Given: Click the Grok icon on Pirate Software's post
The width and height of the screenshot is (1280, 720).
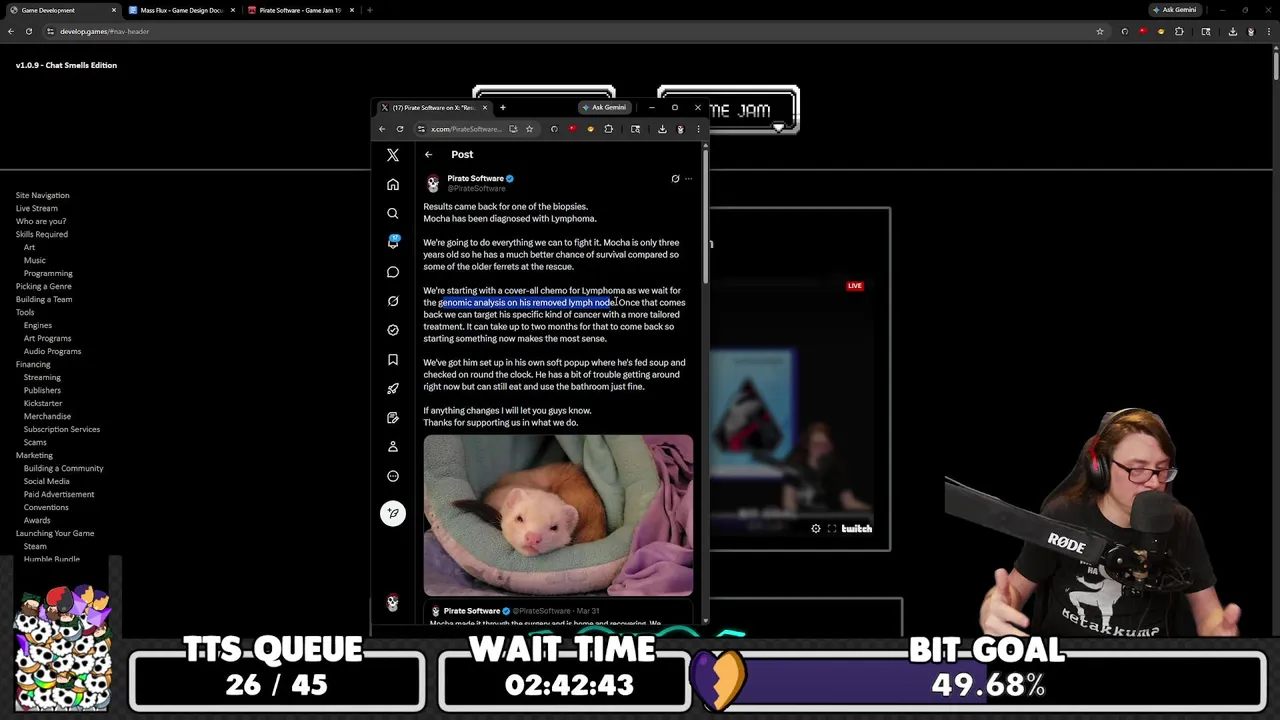Looking at the screenshot, I should click(x=675, y=179).
